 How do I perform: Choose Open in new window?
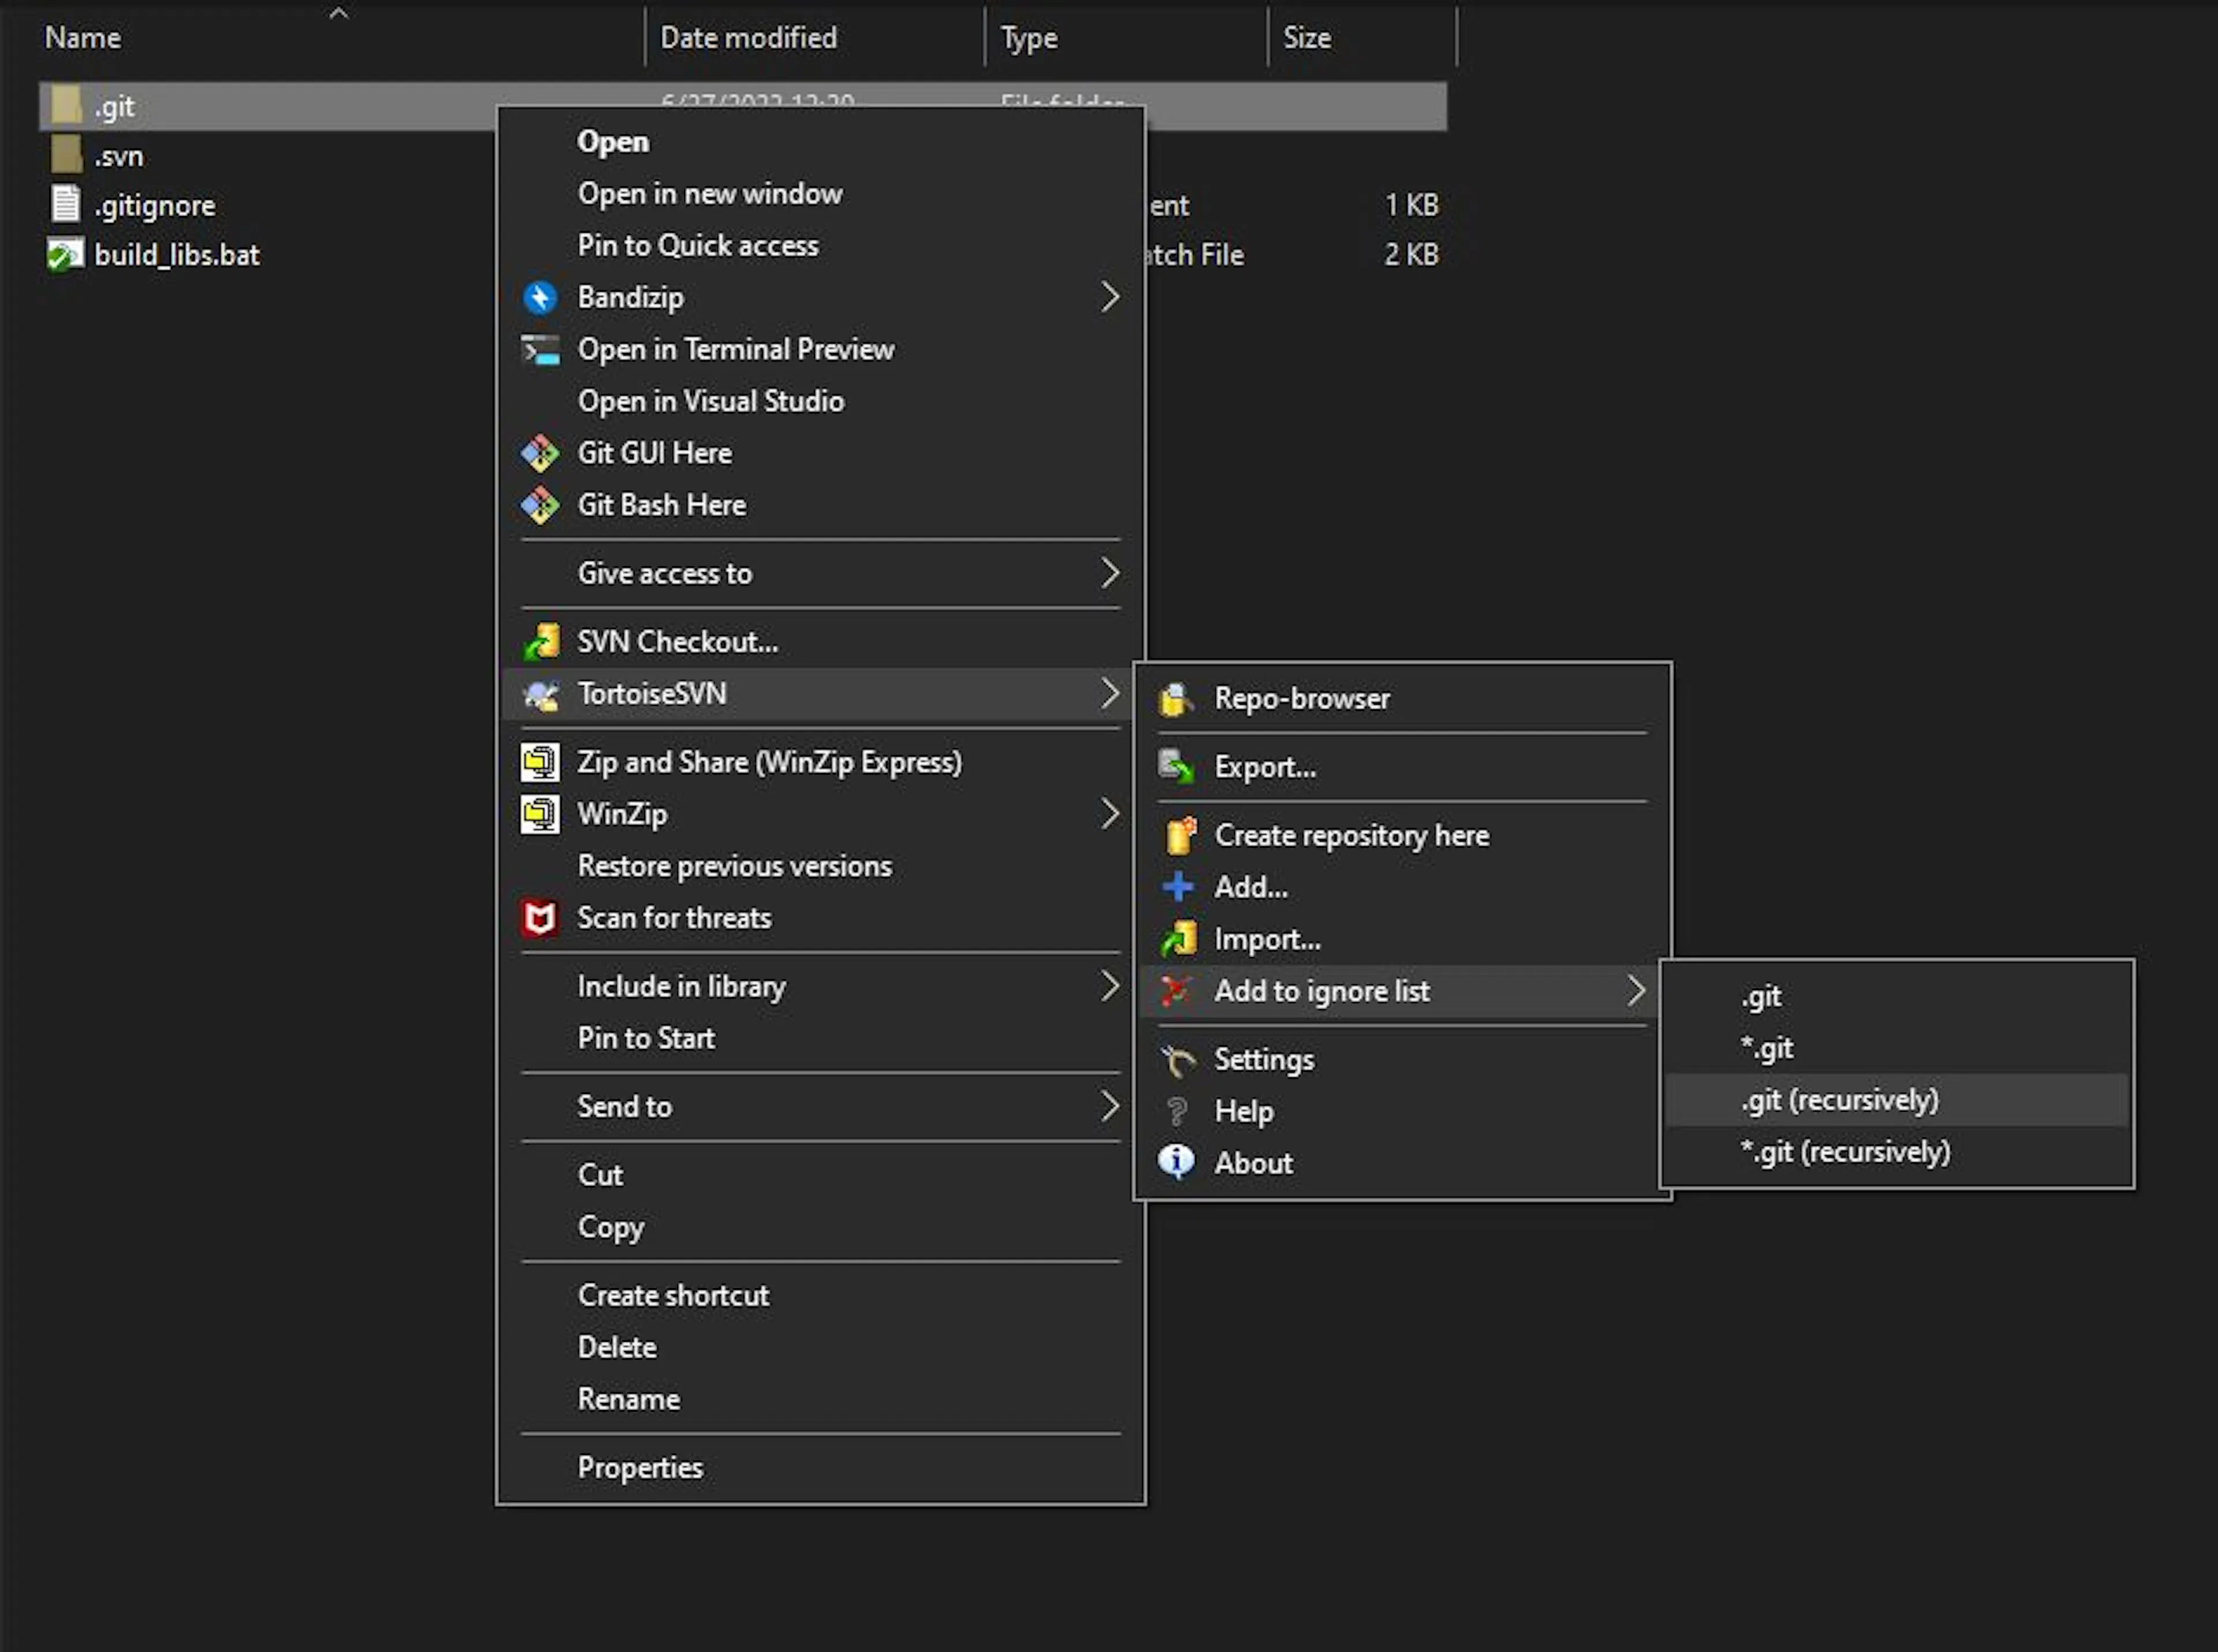click(710, 193)
